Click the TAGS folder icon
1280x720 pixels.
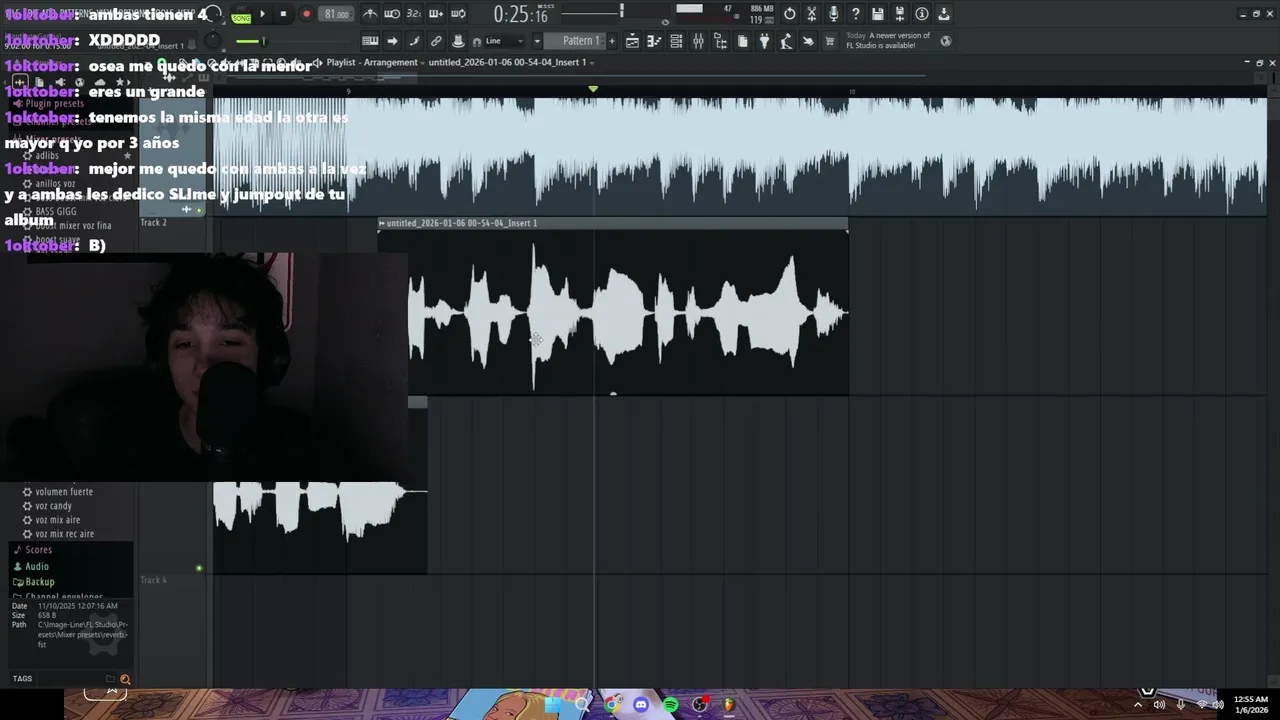pos(110,679)
